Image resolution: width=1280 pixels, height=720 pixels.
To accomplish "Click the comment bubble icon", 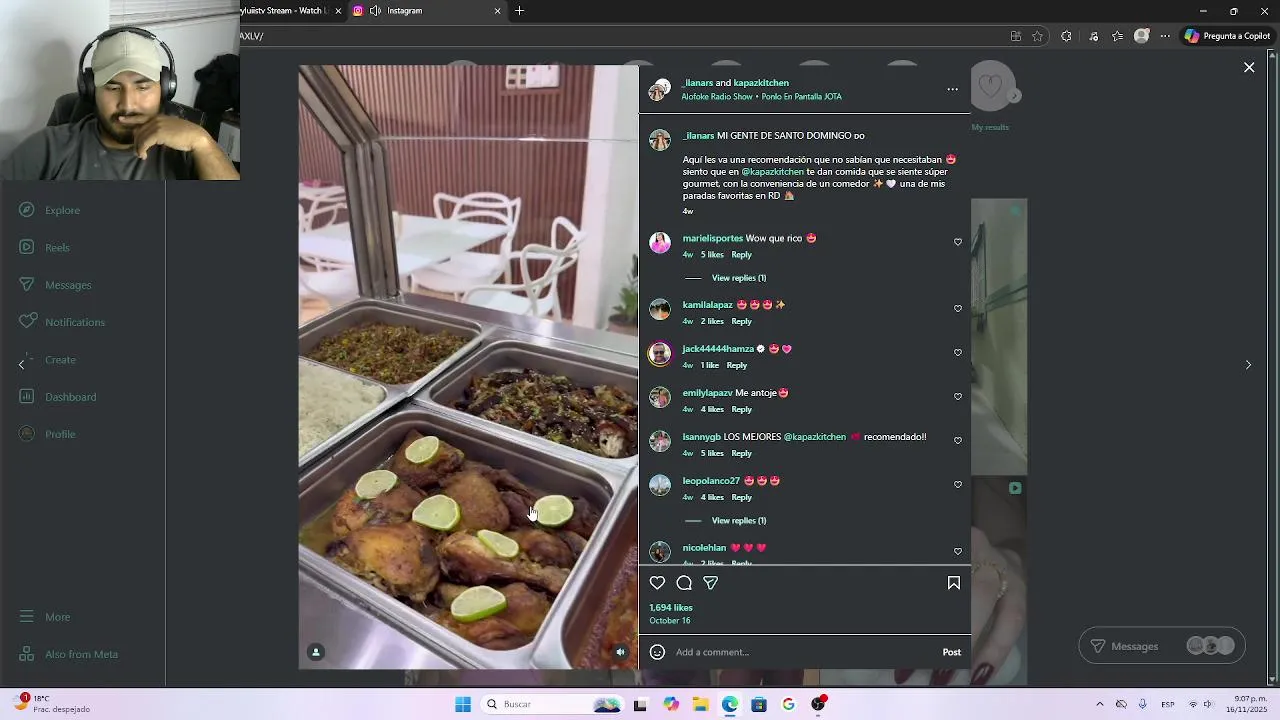I will click(x=684, y=583).
